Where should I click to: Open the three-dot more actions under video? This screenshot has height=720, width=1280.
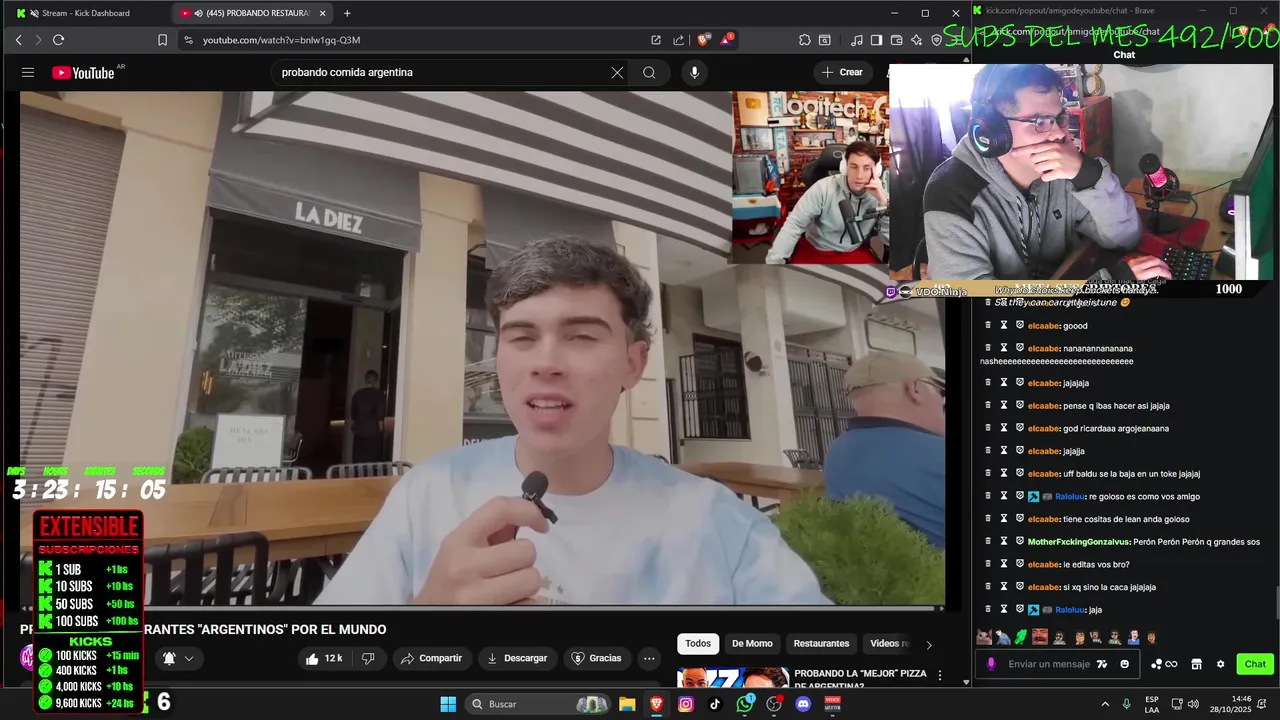[649, 658]
